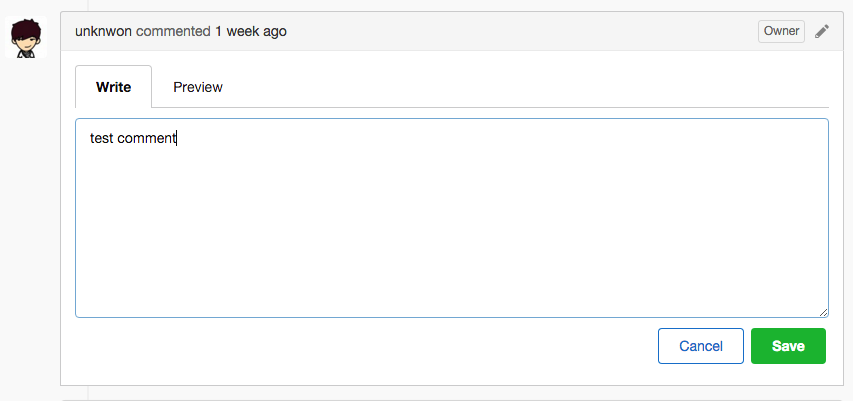
Task: Cancel the comment edit
Action: tap(701, 346)
